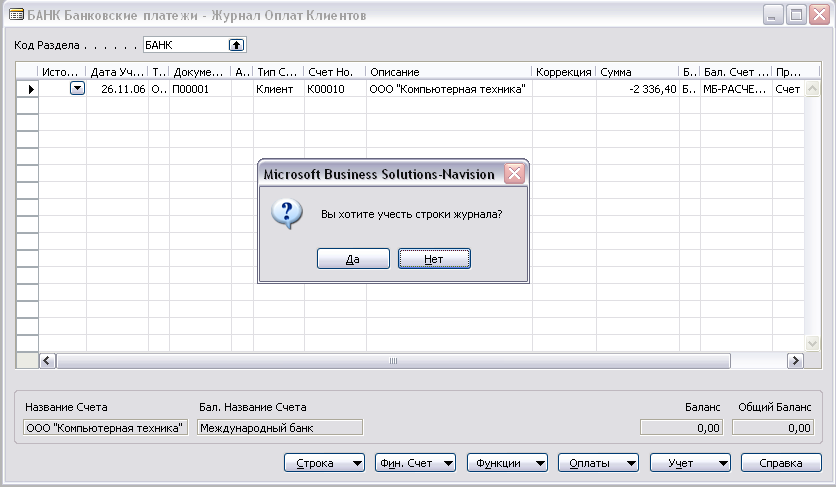The height and width of the screenshot is (487, 836).
Task: Click the blue question mark icon
Action: tap(287, 214)
